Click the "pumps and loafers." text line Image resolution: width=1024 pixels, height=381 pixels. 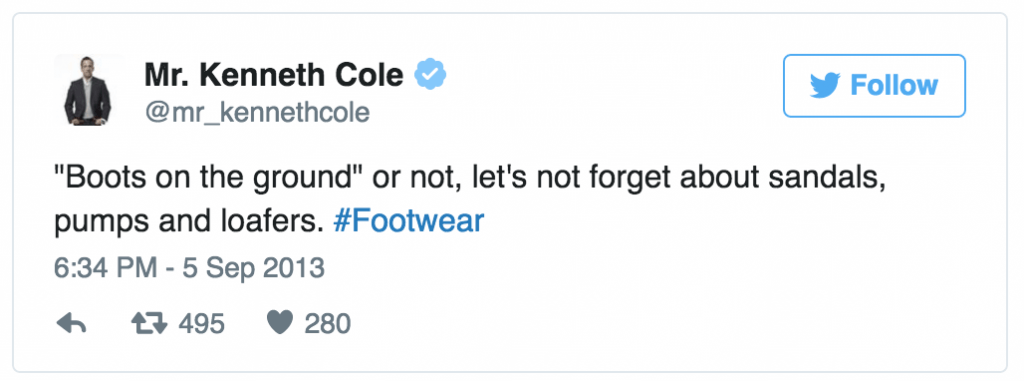click(x=189, y=222)
